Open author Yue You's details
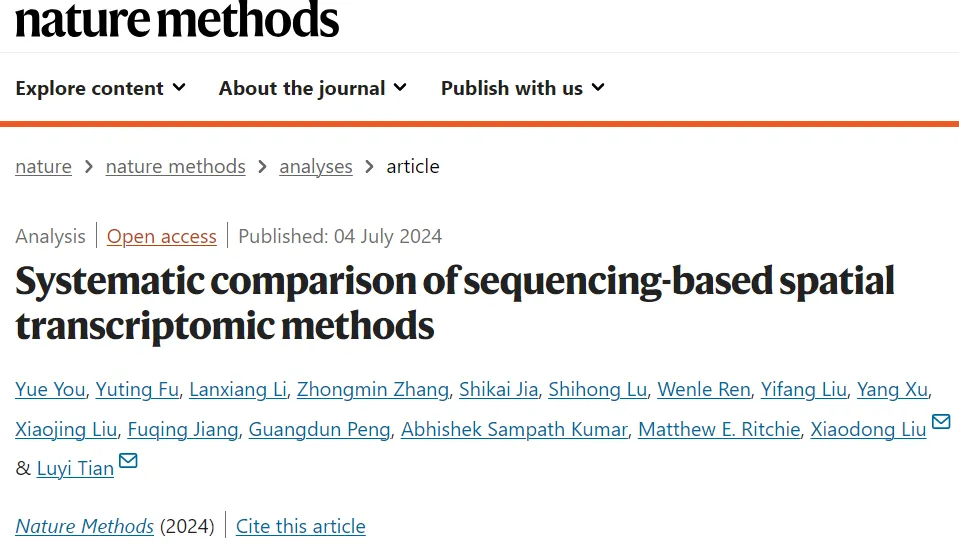Screen dimensions: 959x545 50,390
